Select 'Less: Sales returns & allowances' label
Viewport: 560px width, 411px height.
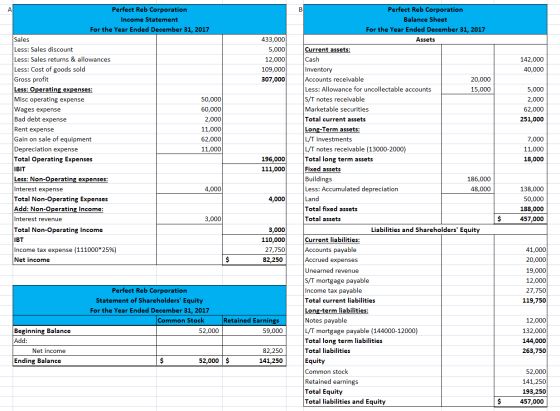[62, 60]
